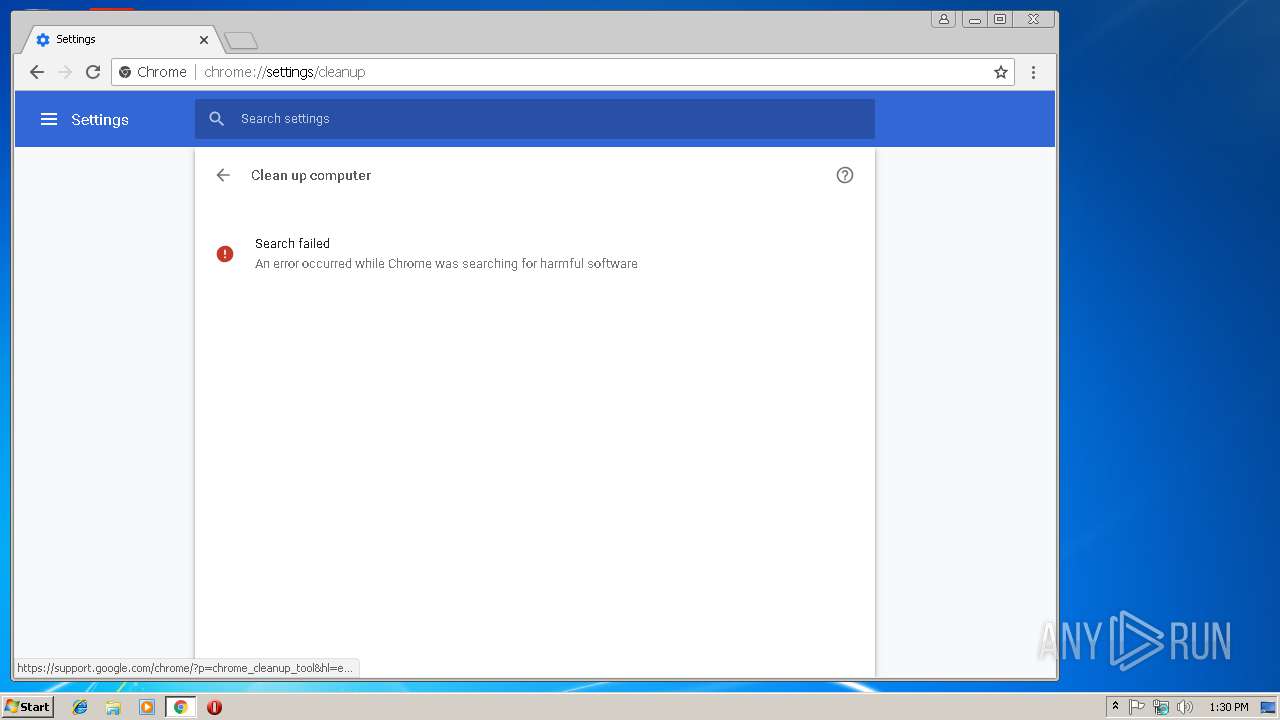Image resolution: width=1280 pixels, height=720 pixels.
Task: Click the Settings header title
Action: point(100,120)
